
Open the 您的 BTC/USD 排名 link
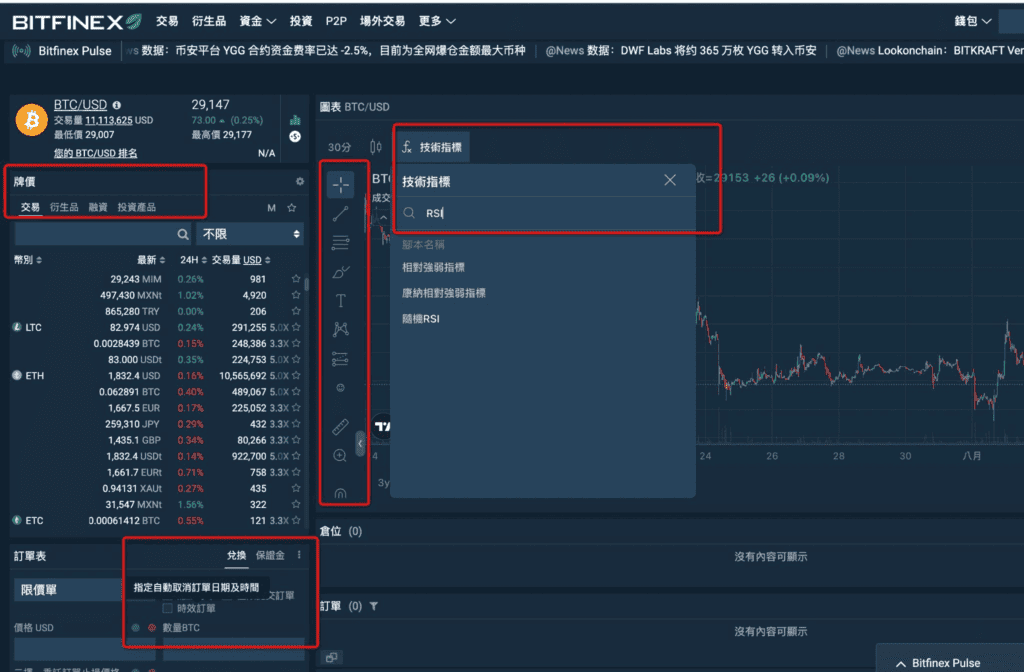coord(95,153)
